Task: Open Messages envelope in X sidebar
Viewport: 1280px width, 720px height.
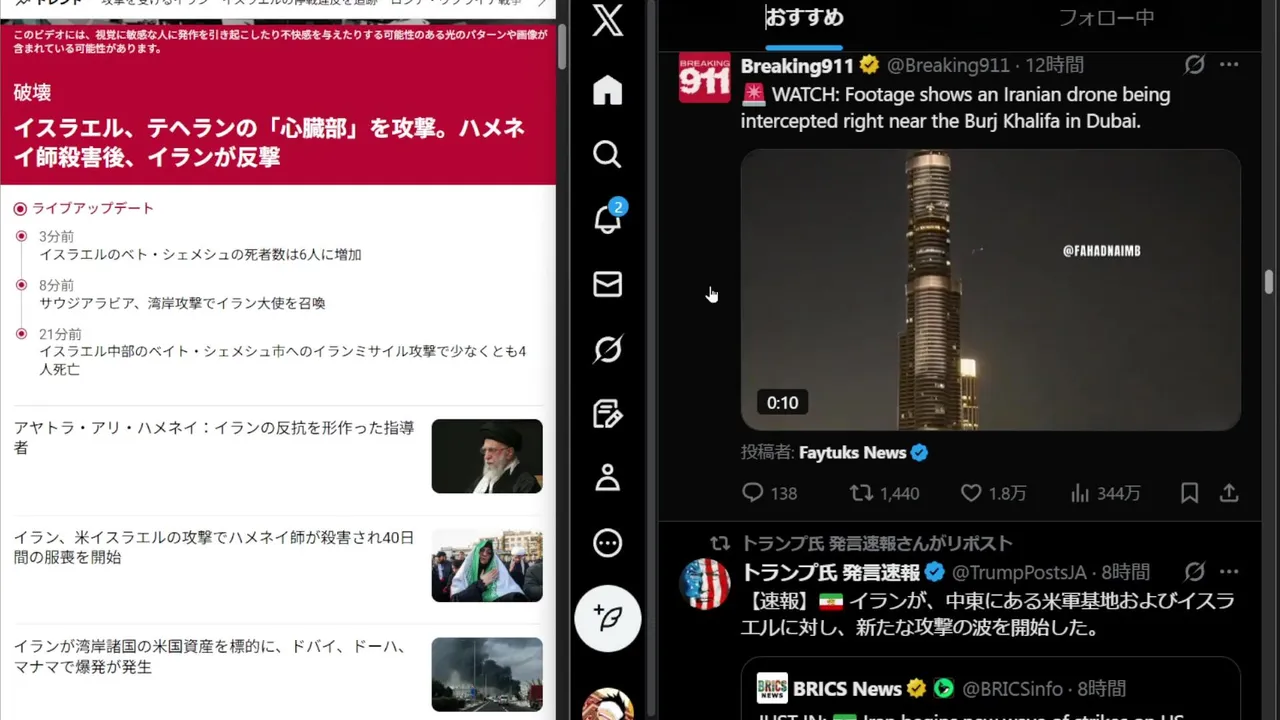Action: (x=608, y=284)
